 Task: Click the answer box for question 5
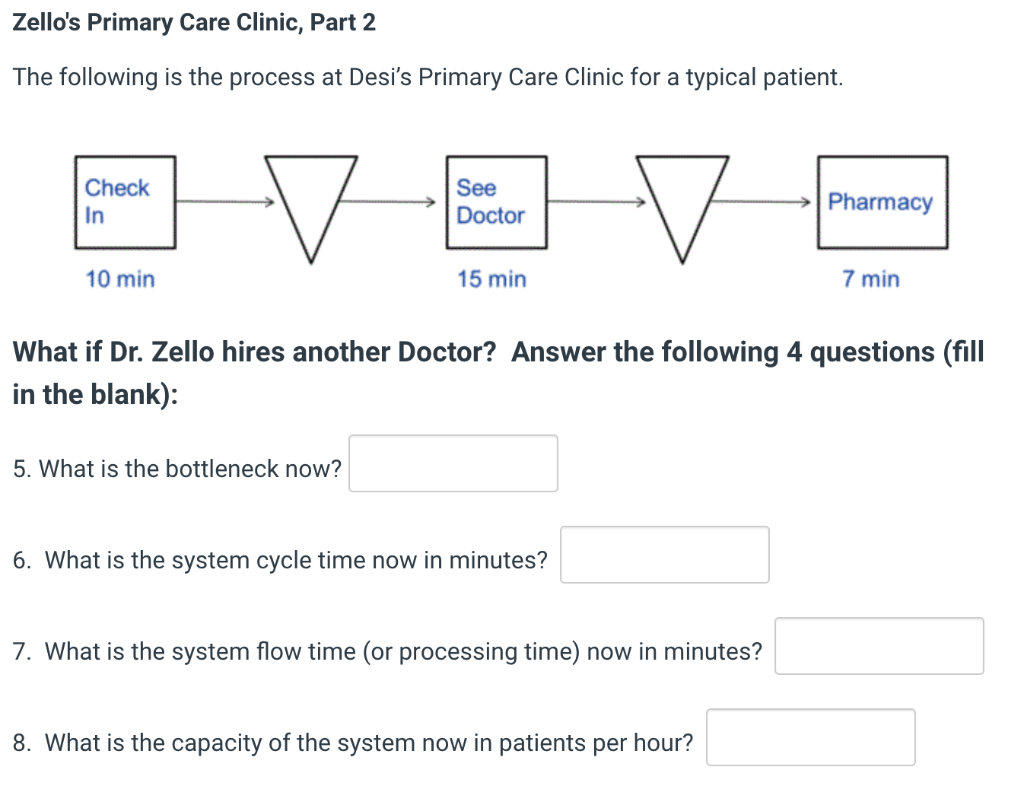pos(453,463)
